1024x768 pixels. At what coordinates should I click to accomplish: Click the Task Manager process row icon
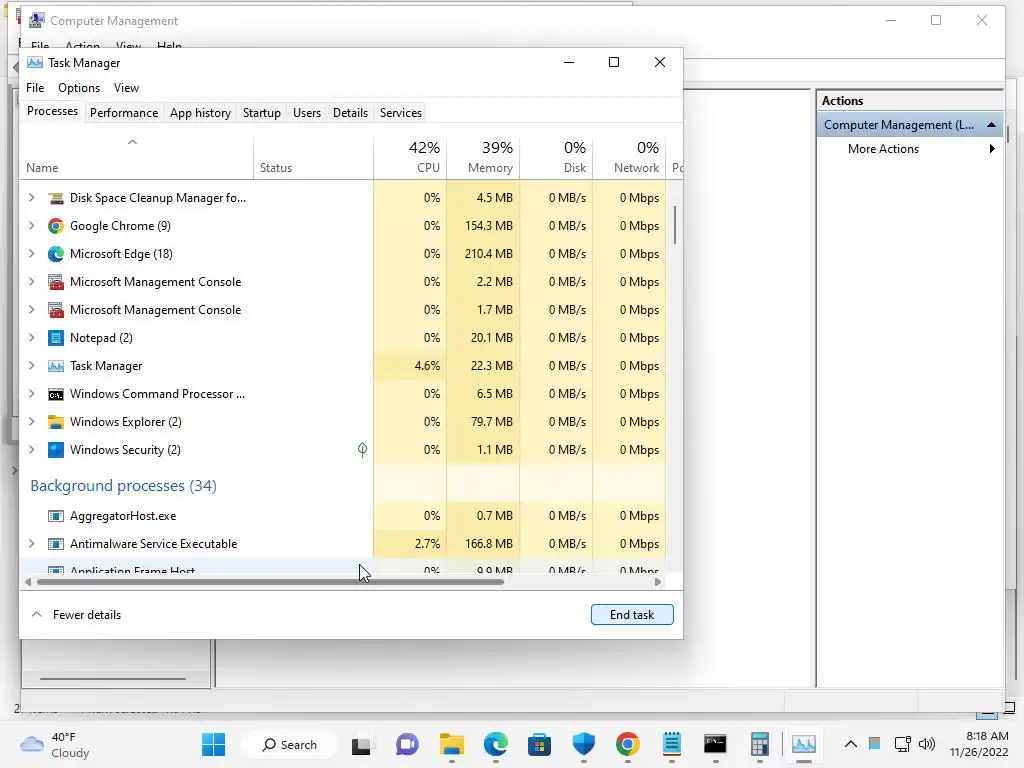click(x=56, y=366)
